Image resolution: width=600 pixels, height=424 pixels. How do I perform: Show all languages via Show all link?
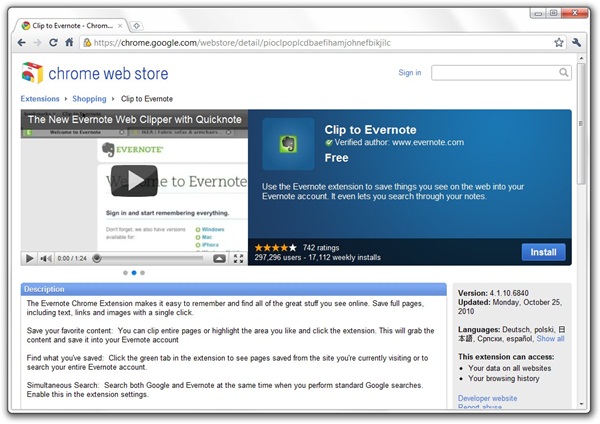(x=550, y=339)
